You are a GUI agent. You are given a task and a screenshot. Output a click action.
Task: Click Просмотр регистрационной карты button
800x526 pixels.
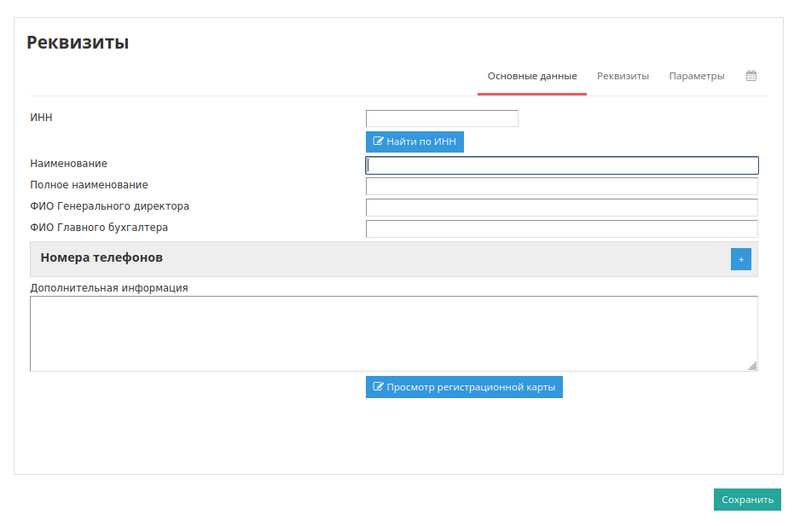click(464, 386)
